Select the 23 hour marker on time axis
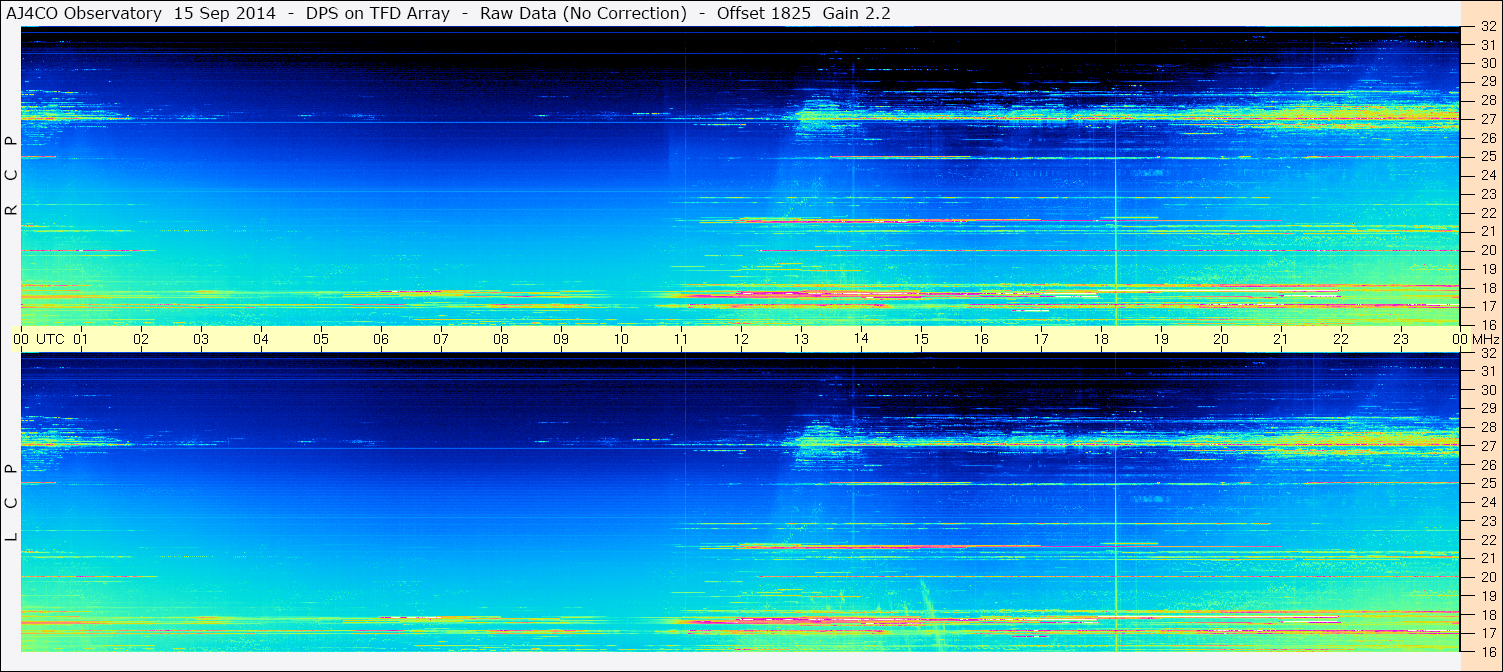The width and height of the screenshot is (1503, 672). coord(1401,339)
